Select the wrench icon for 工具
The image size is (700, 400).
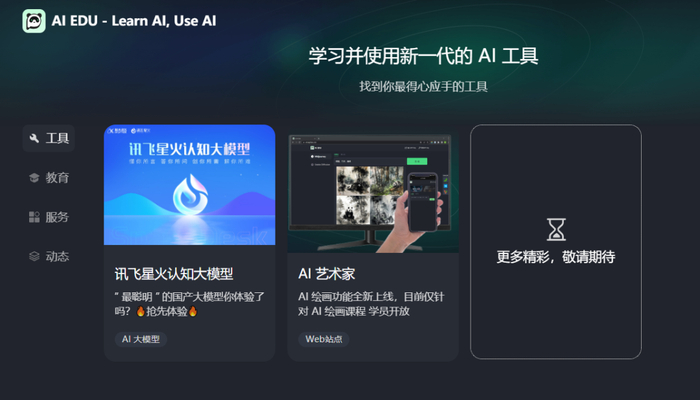34,138
